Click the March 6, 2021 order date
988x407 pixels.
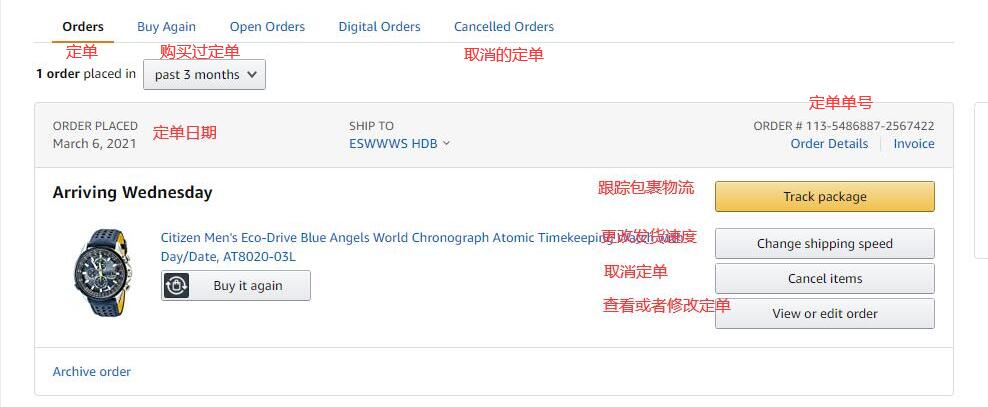click(94, 143)
